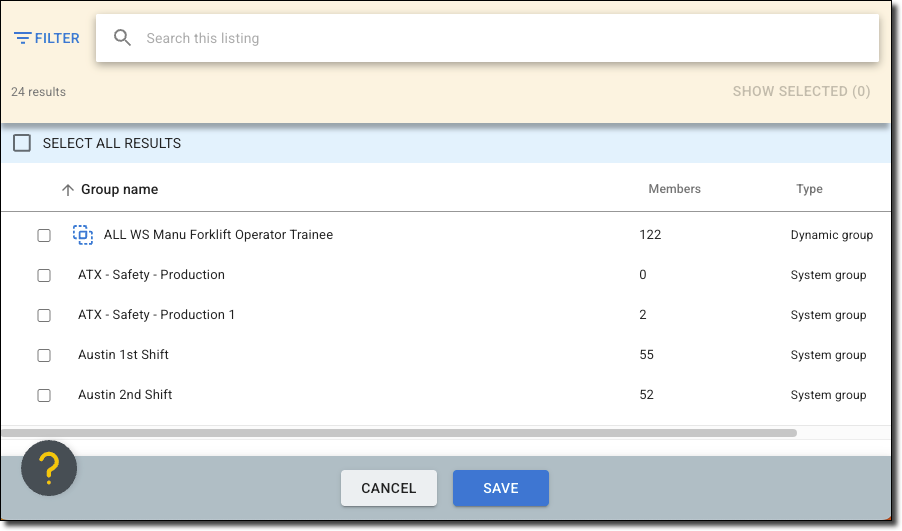The image size is (902, 531).
Task: Toggle the Austin 2nd Shift checkbox
Action: [x=44, y=395]
